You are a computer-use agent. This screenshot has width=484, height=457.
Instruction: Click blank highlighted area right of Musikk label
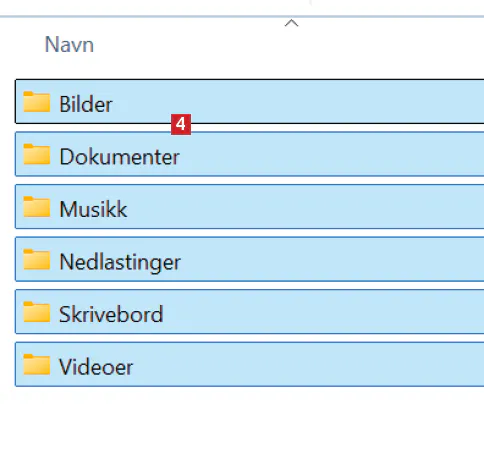[305, 207]
